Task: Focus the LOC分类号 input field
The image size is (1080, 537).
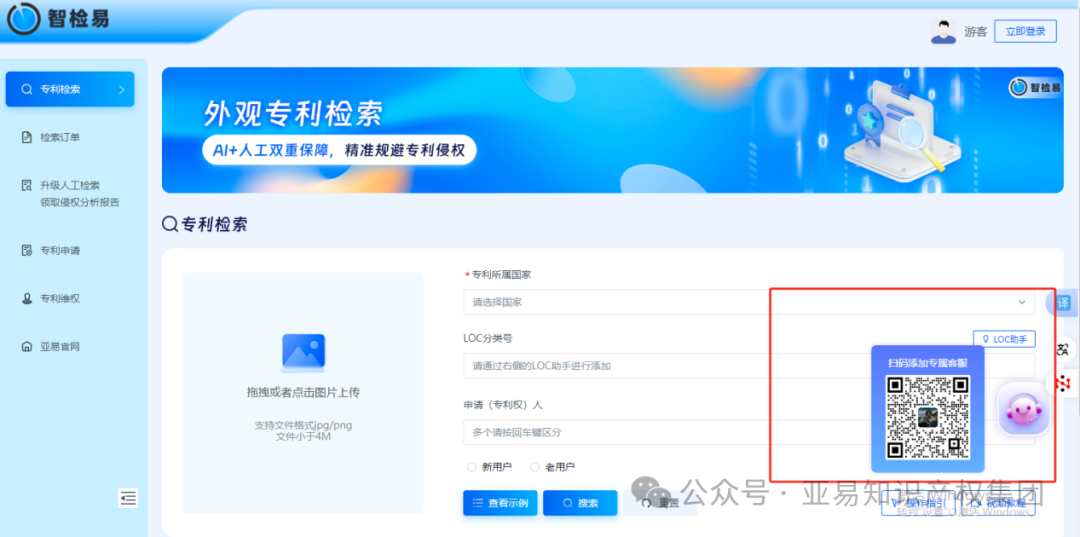Action: (x=749, y=366)
